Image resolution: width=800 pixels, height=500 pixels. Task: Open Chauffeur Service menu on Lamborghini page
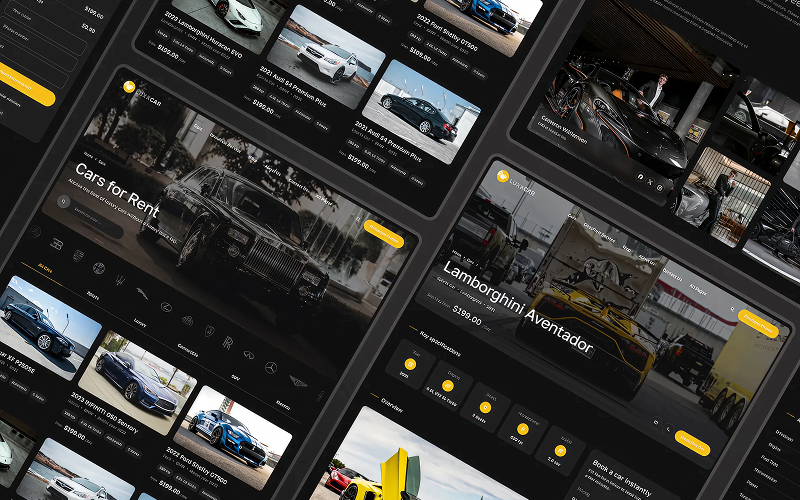599,233
